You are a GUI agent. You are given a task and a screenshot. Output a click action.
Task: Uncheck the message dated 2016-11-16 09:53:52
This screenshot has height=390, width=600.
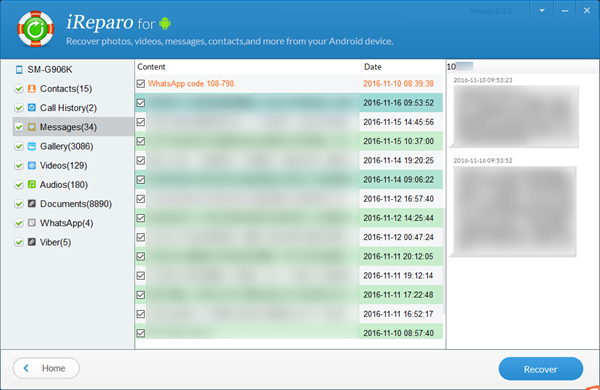click(141, 103)
